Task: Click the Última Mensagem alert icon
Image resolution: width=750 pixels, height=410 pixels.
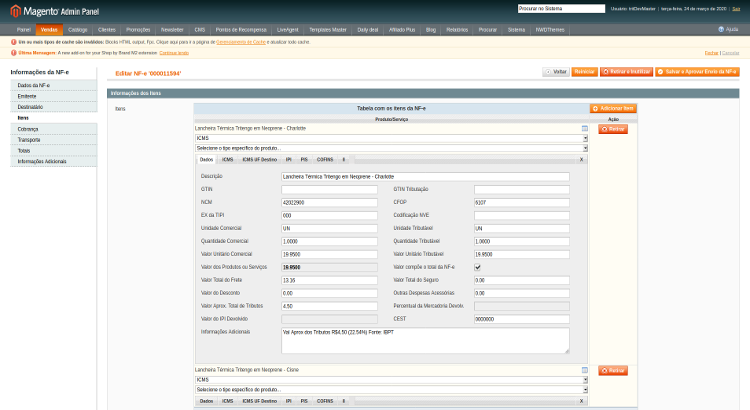Action: click(x=13, y=53)
